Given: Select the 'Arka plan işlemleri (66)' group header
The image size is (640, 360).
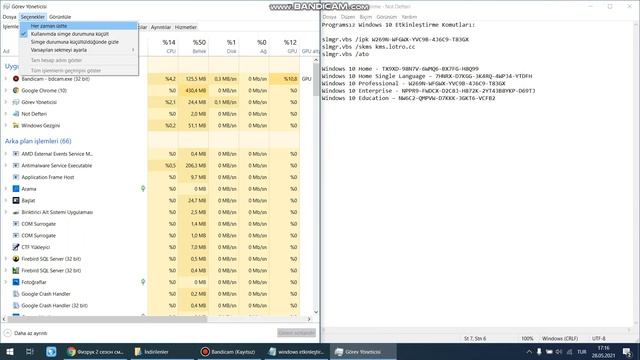Looking at the screenshot, I should [x=38, y=141].
